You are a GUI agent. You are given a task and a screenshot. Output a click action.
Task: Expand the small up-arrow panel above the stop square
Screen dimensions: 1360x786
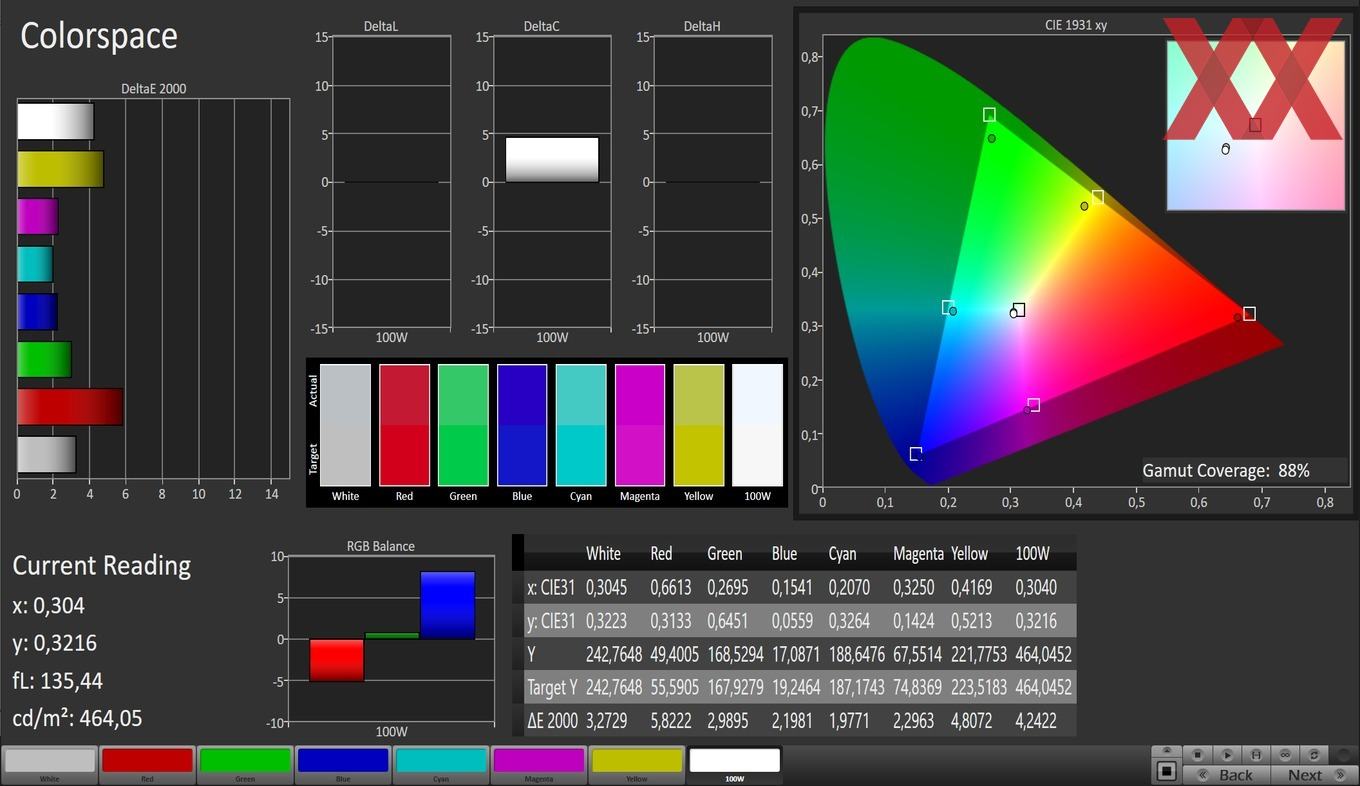[x=1166, y=750]
